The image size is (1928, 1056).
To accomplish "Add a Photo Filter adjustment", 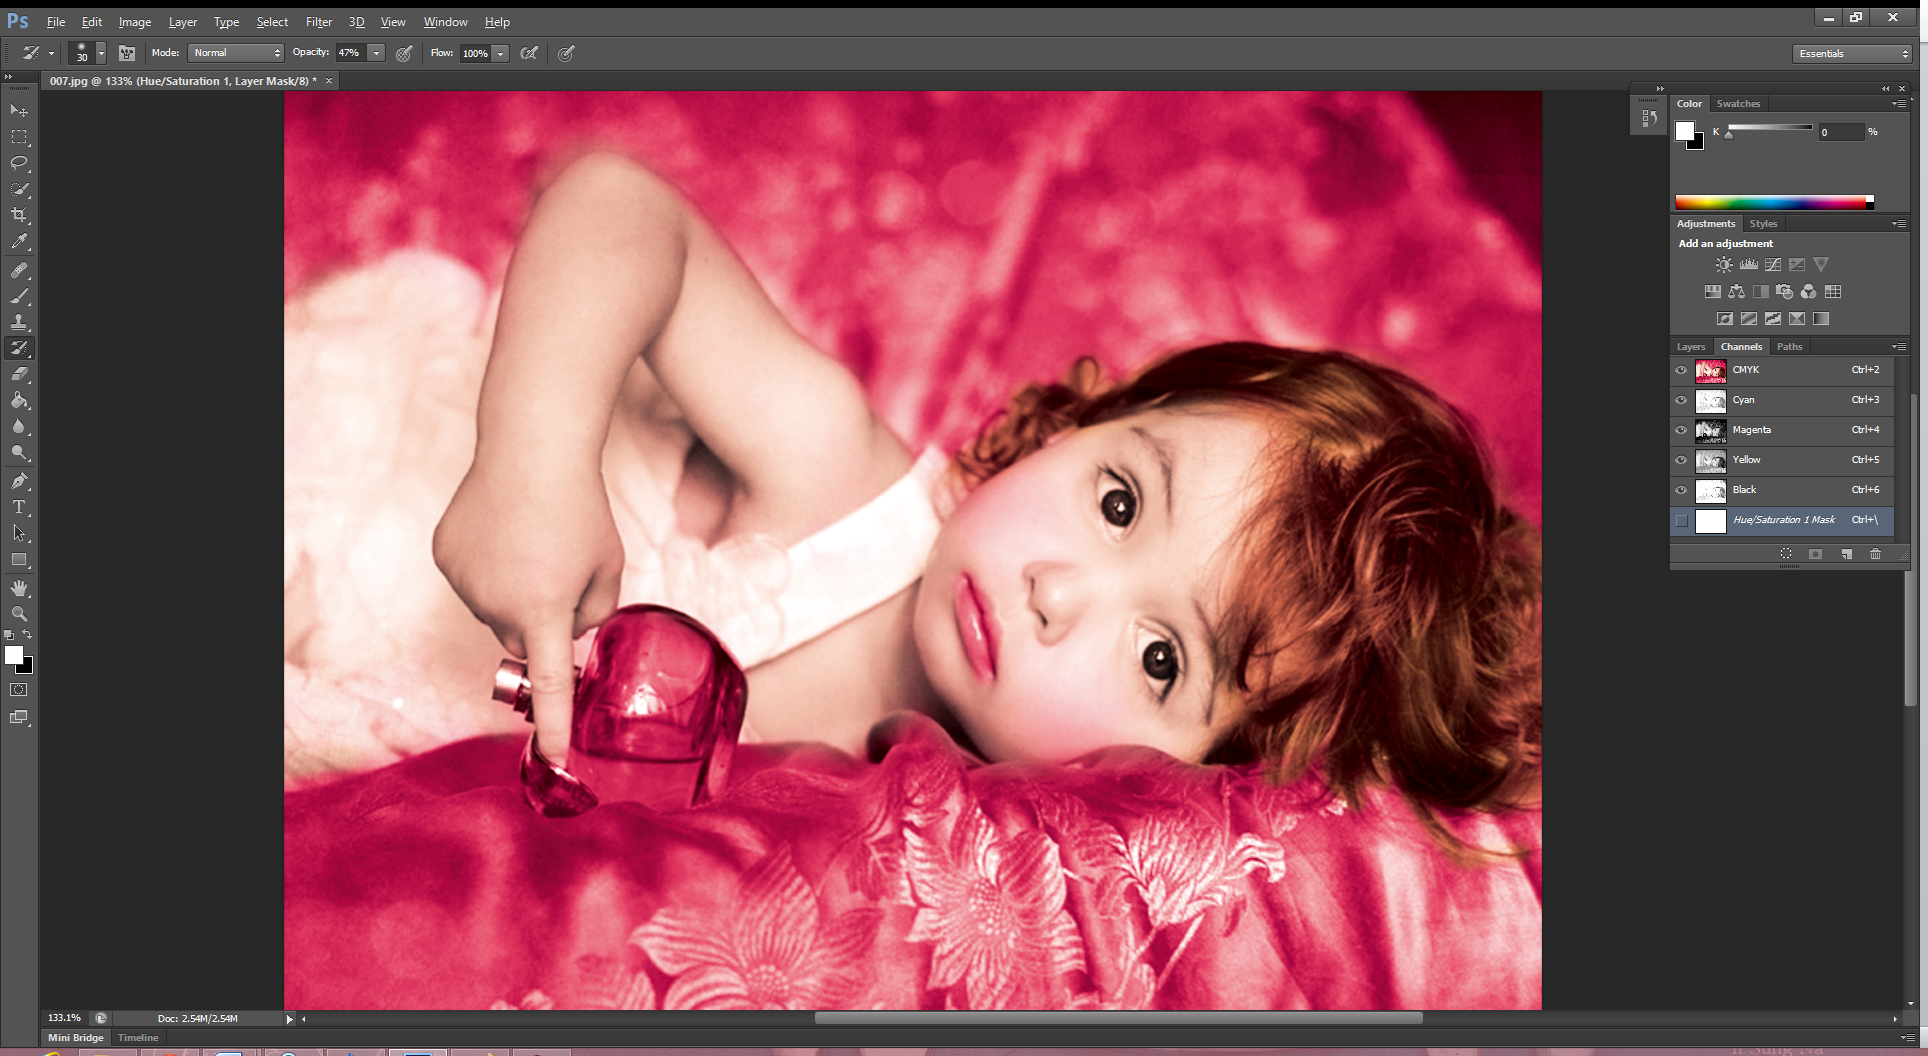I will [1785, 292].
